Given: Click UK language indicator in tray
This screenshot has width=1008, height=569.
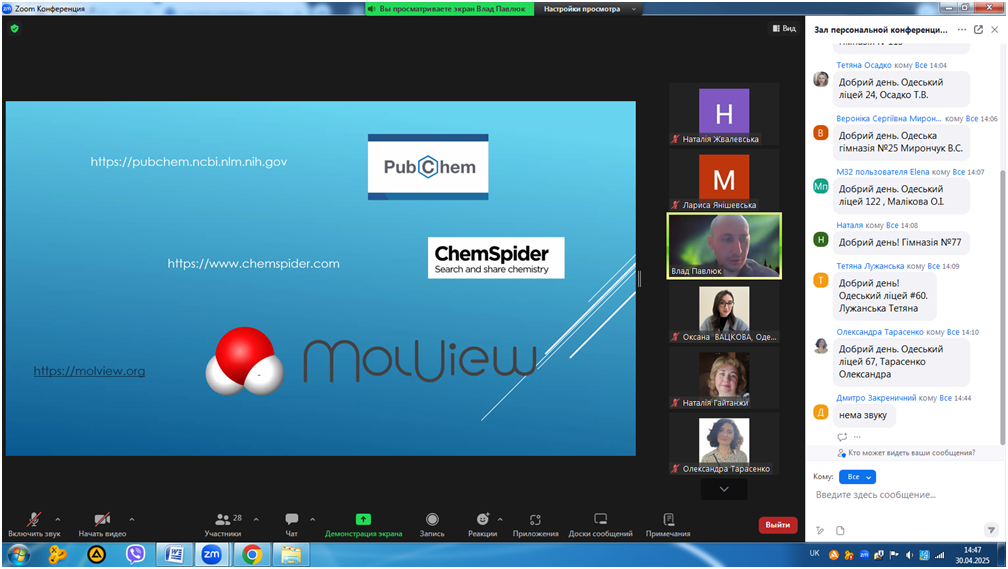Looking at the screenshot, I should [x=814, y=554].
